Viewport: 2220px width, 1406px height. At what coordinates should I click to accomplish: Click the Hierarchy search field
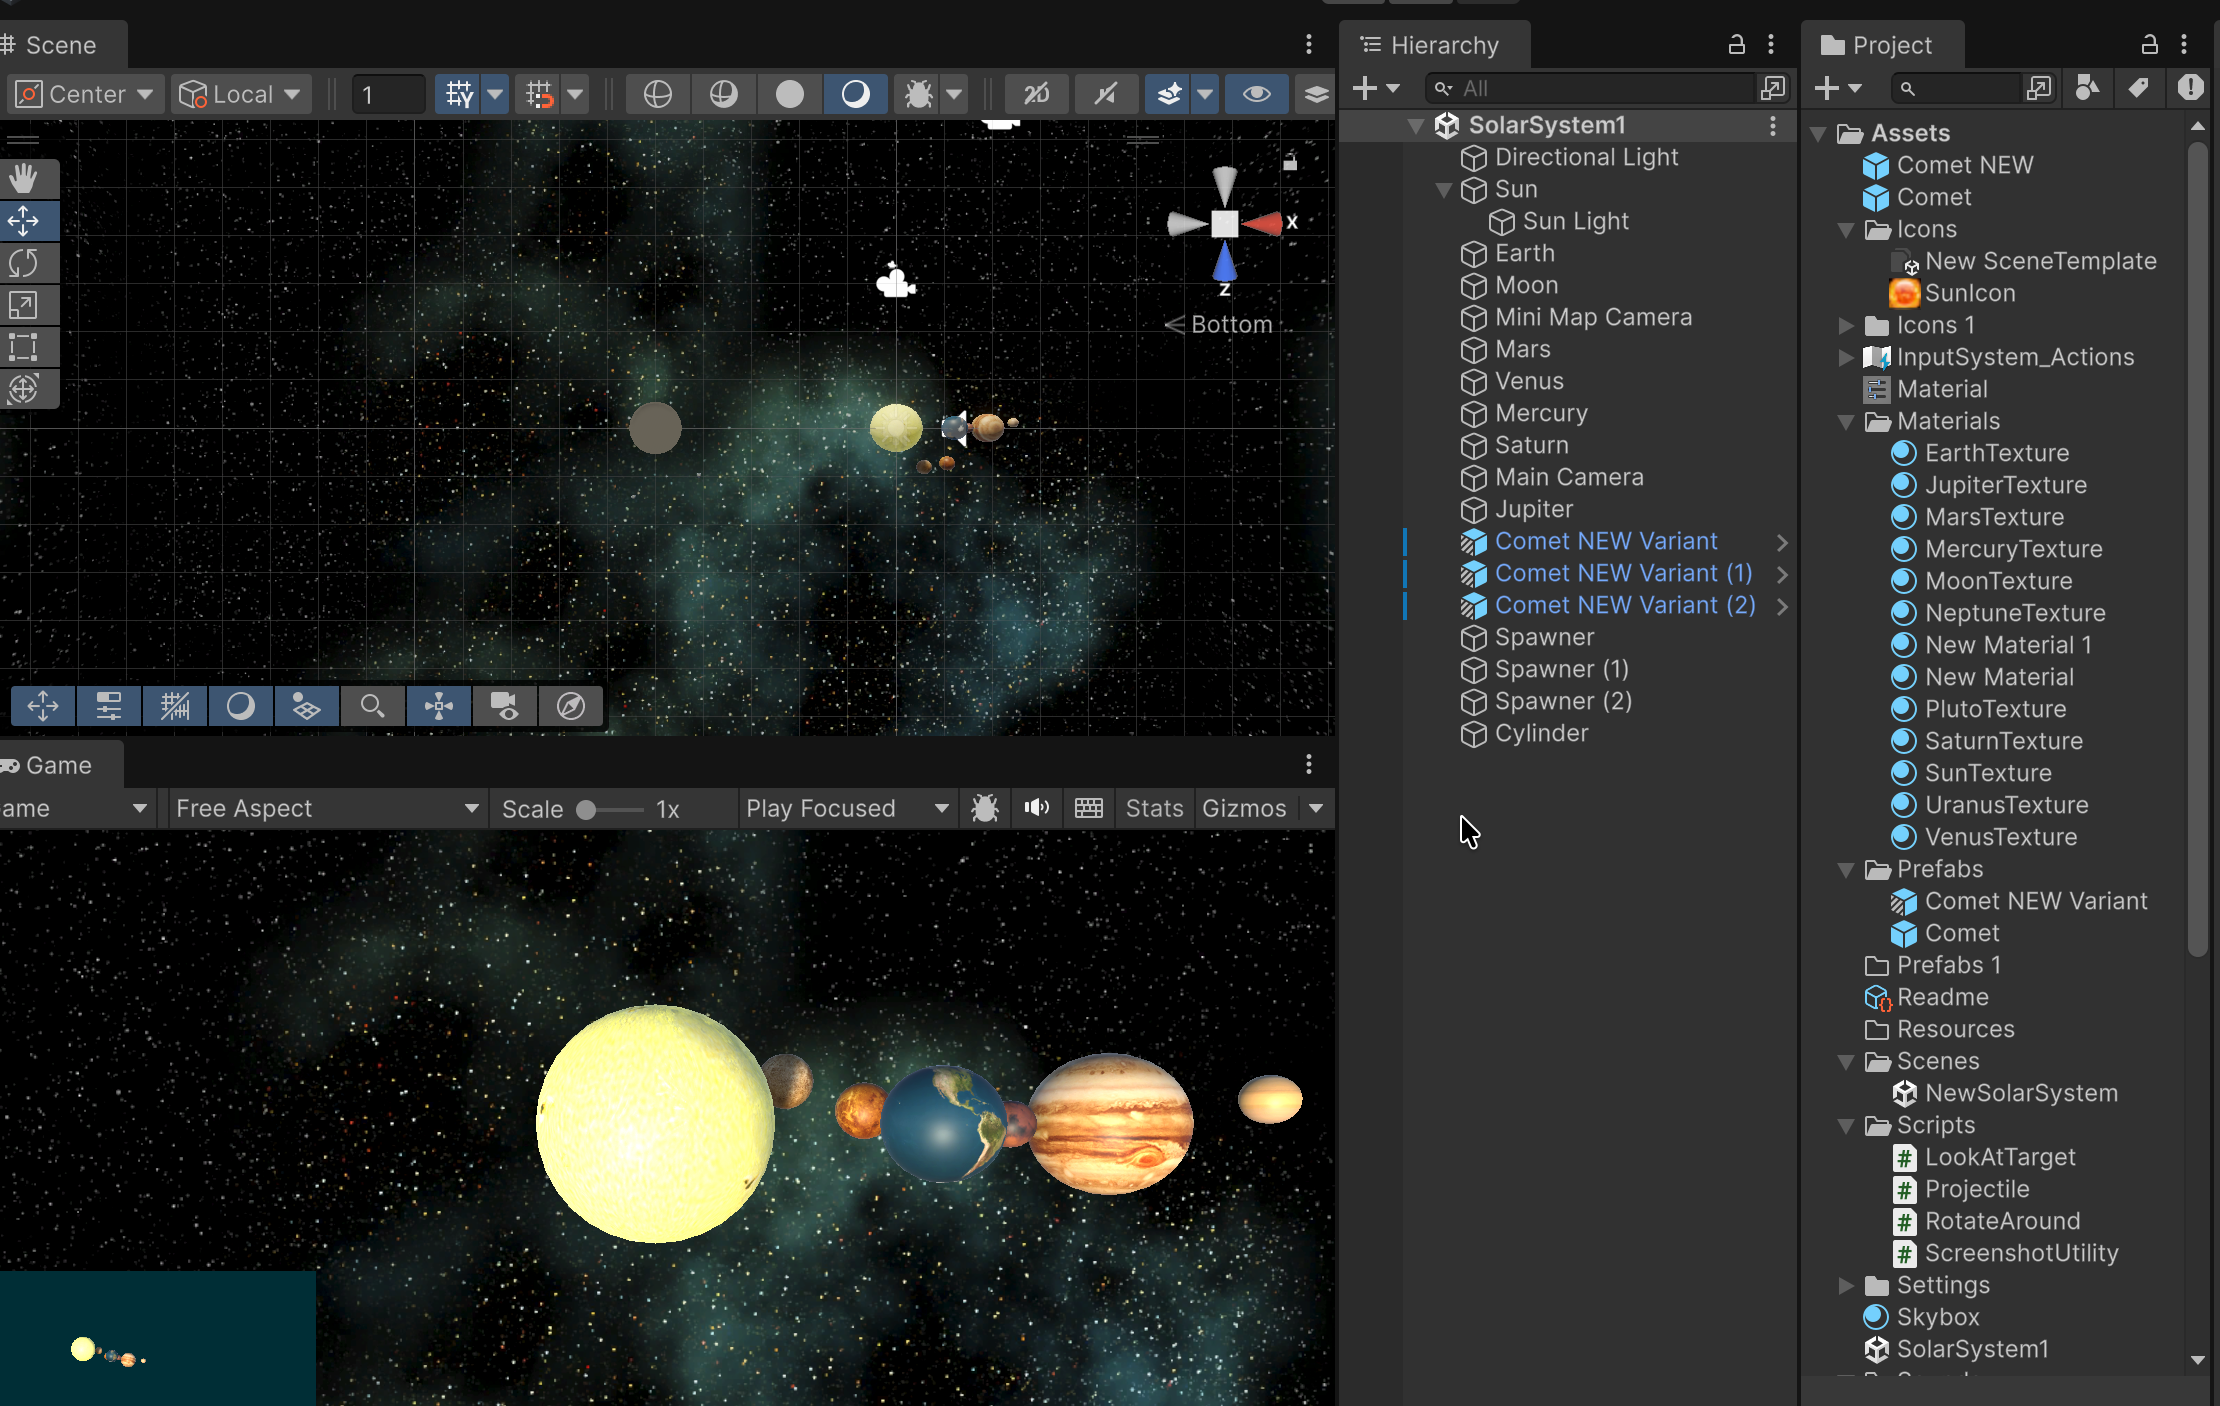point(1600,88)
